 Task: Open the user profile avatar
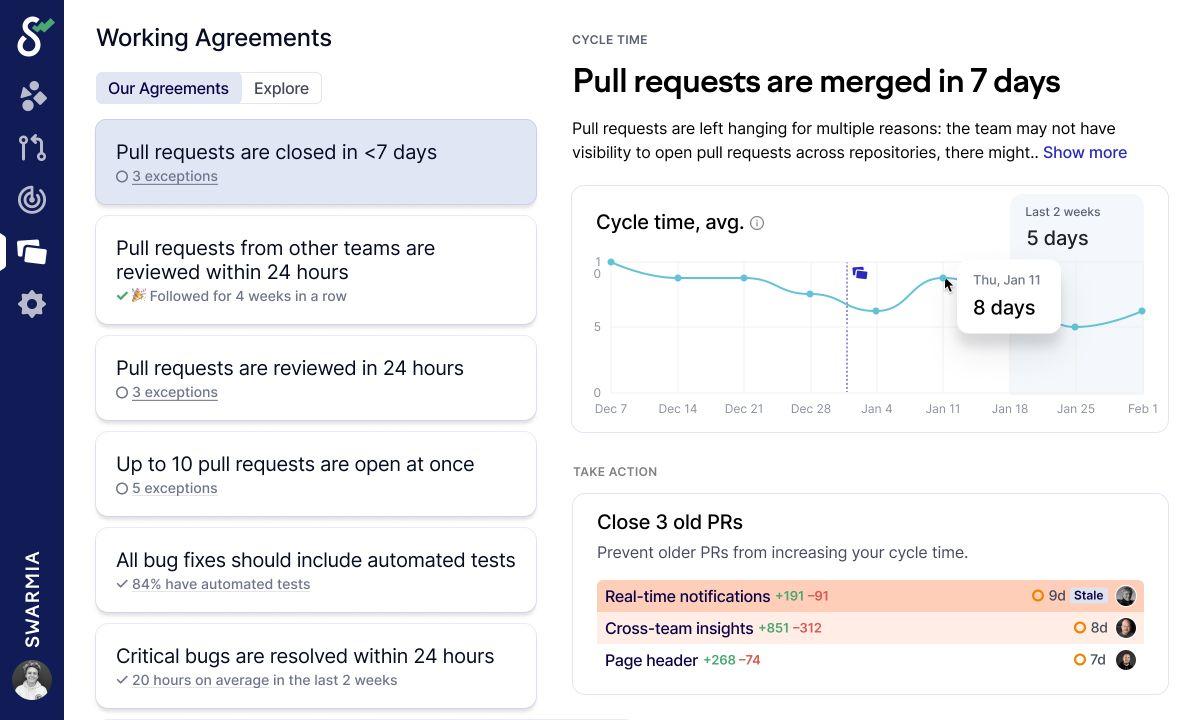[32, 680]
